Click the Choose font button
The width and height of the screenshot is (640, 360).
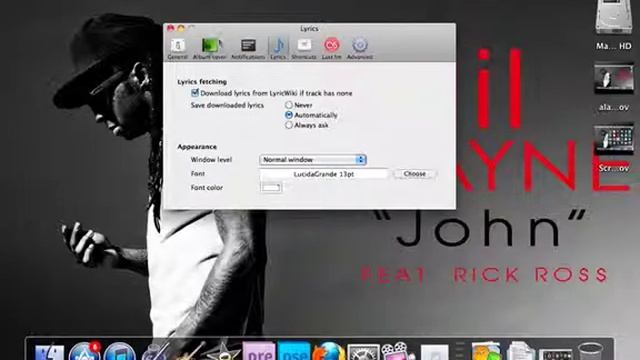(415, 174)
